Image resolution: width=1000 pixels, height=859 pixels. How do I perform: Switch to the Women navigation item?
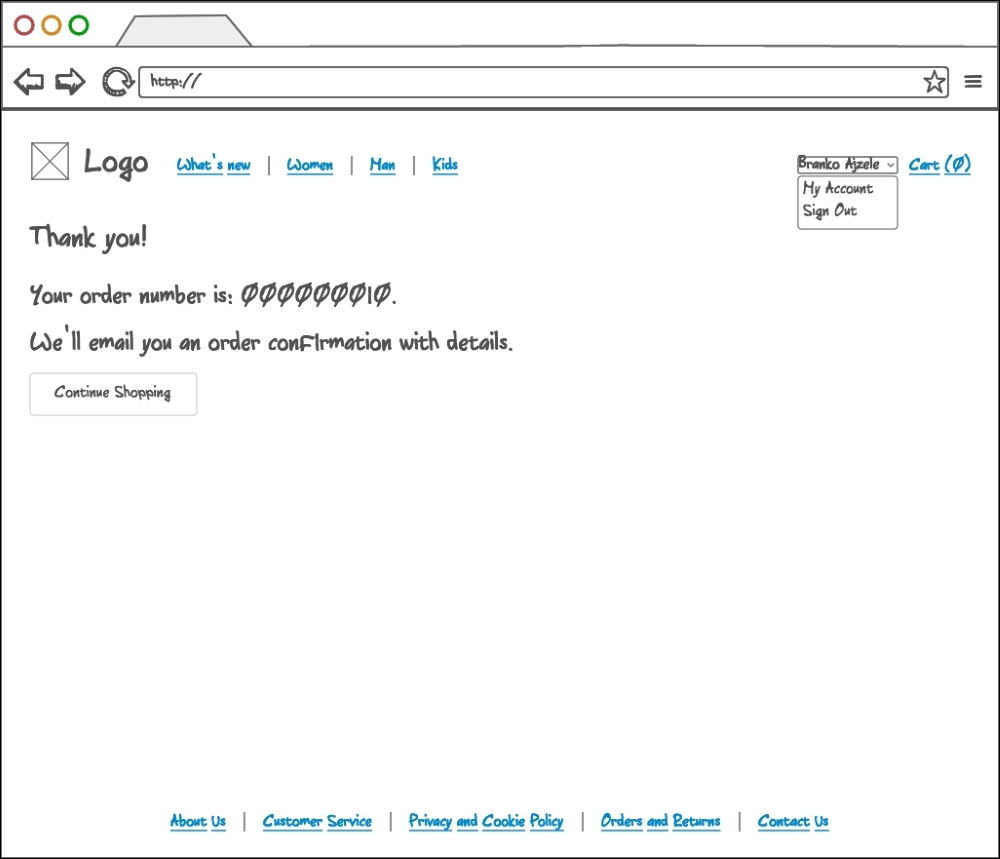coord(310,165)
